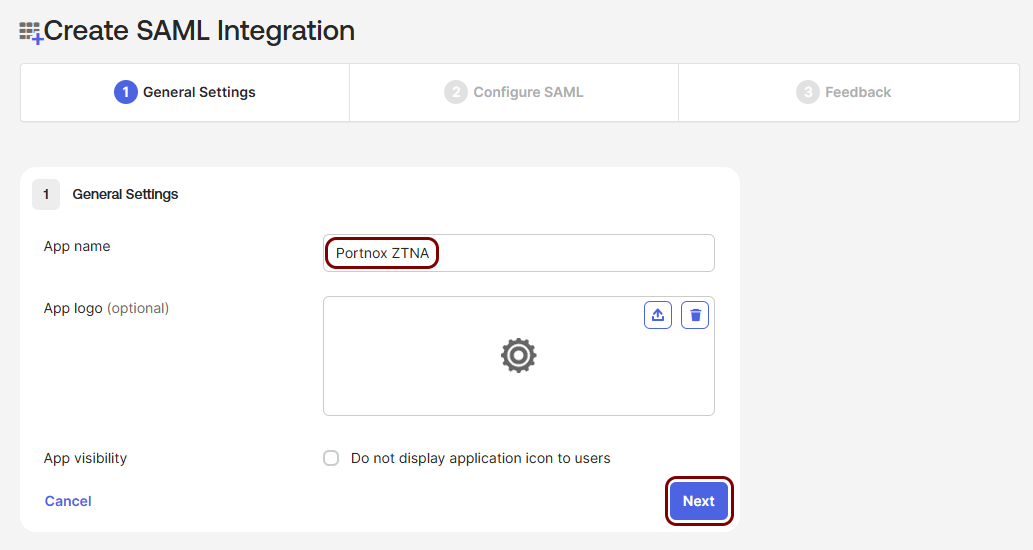Click the app grid icon beside the page title
Image resolution: width=1033 pixels, height=550 pixels.
[31, 32]
